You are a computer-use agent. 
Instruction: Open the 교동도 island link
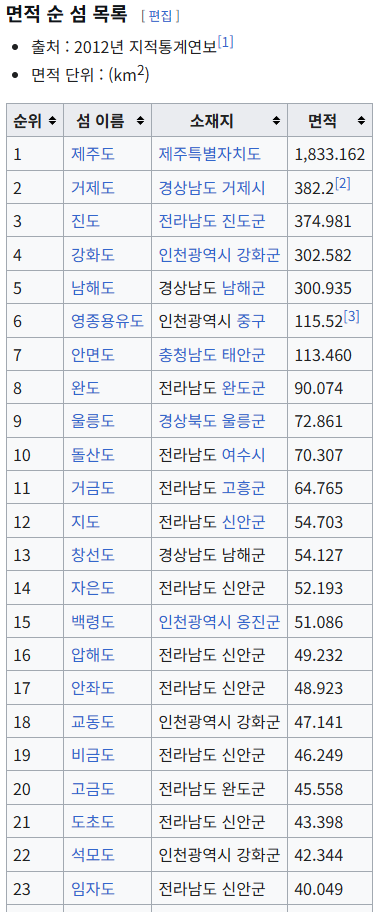pyautogui.click(x=93, y=722)
